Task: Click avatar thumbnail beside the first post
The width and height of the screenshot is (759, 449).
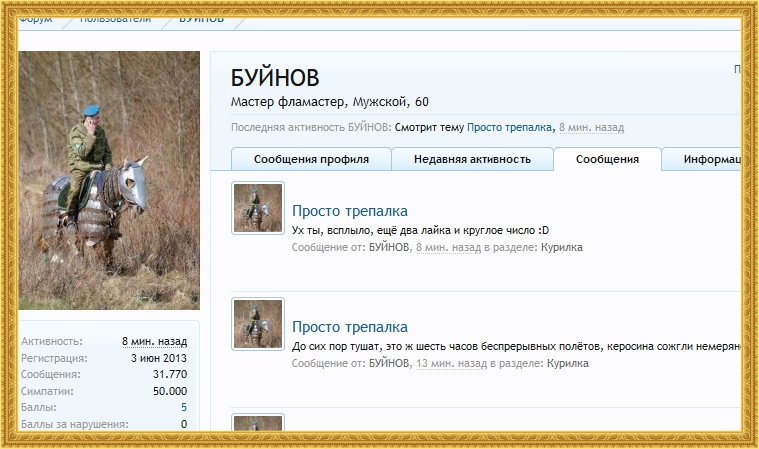Action: pyautogui.click(x=258, y=208)
